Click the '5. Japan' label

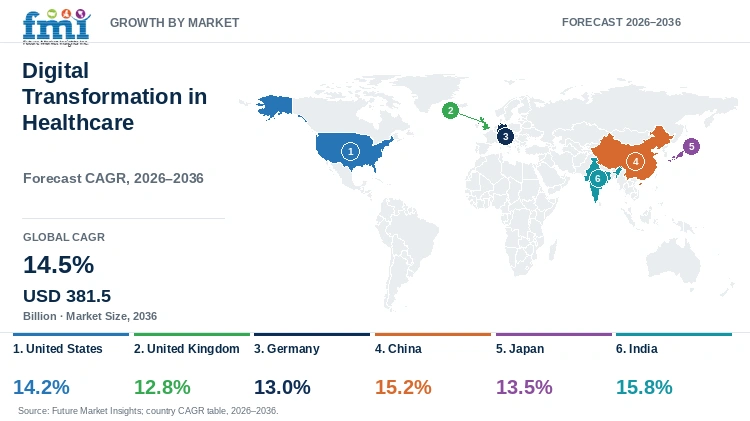(520, 349)
